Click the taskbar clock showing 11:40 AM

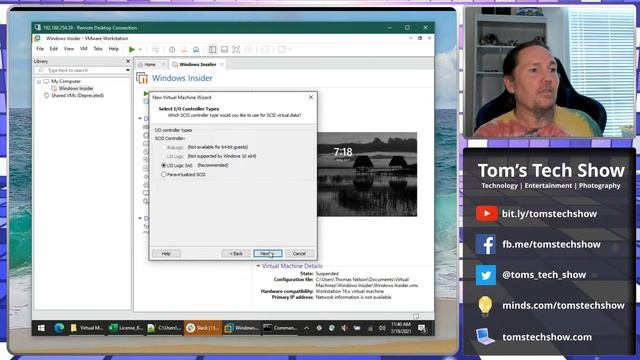click(x=401, y=328)
